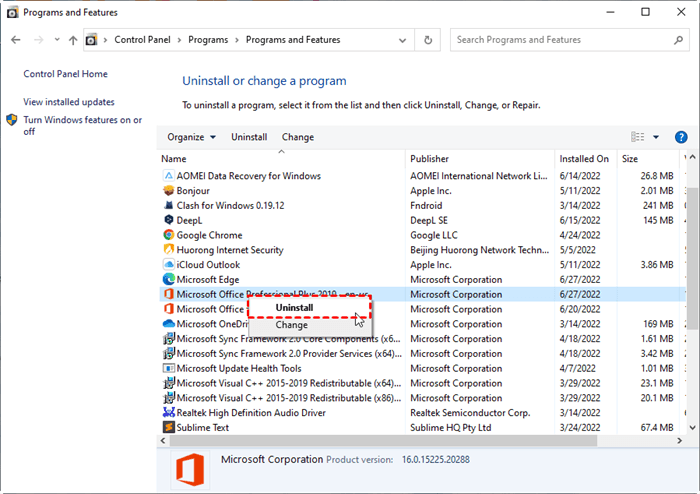The height and width of the screenshot is (494, 700).
Task: Click the Huorong Internet Security icon
Action: tap(169, 250)
